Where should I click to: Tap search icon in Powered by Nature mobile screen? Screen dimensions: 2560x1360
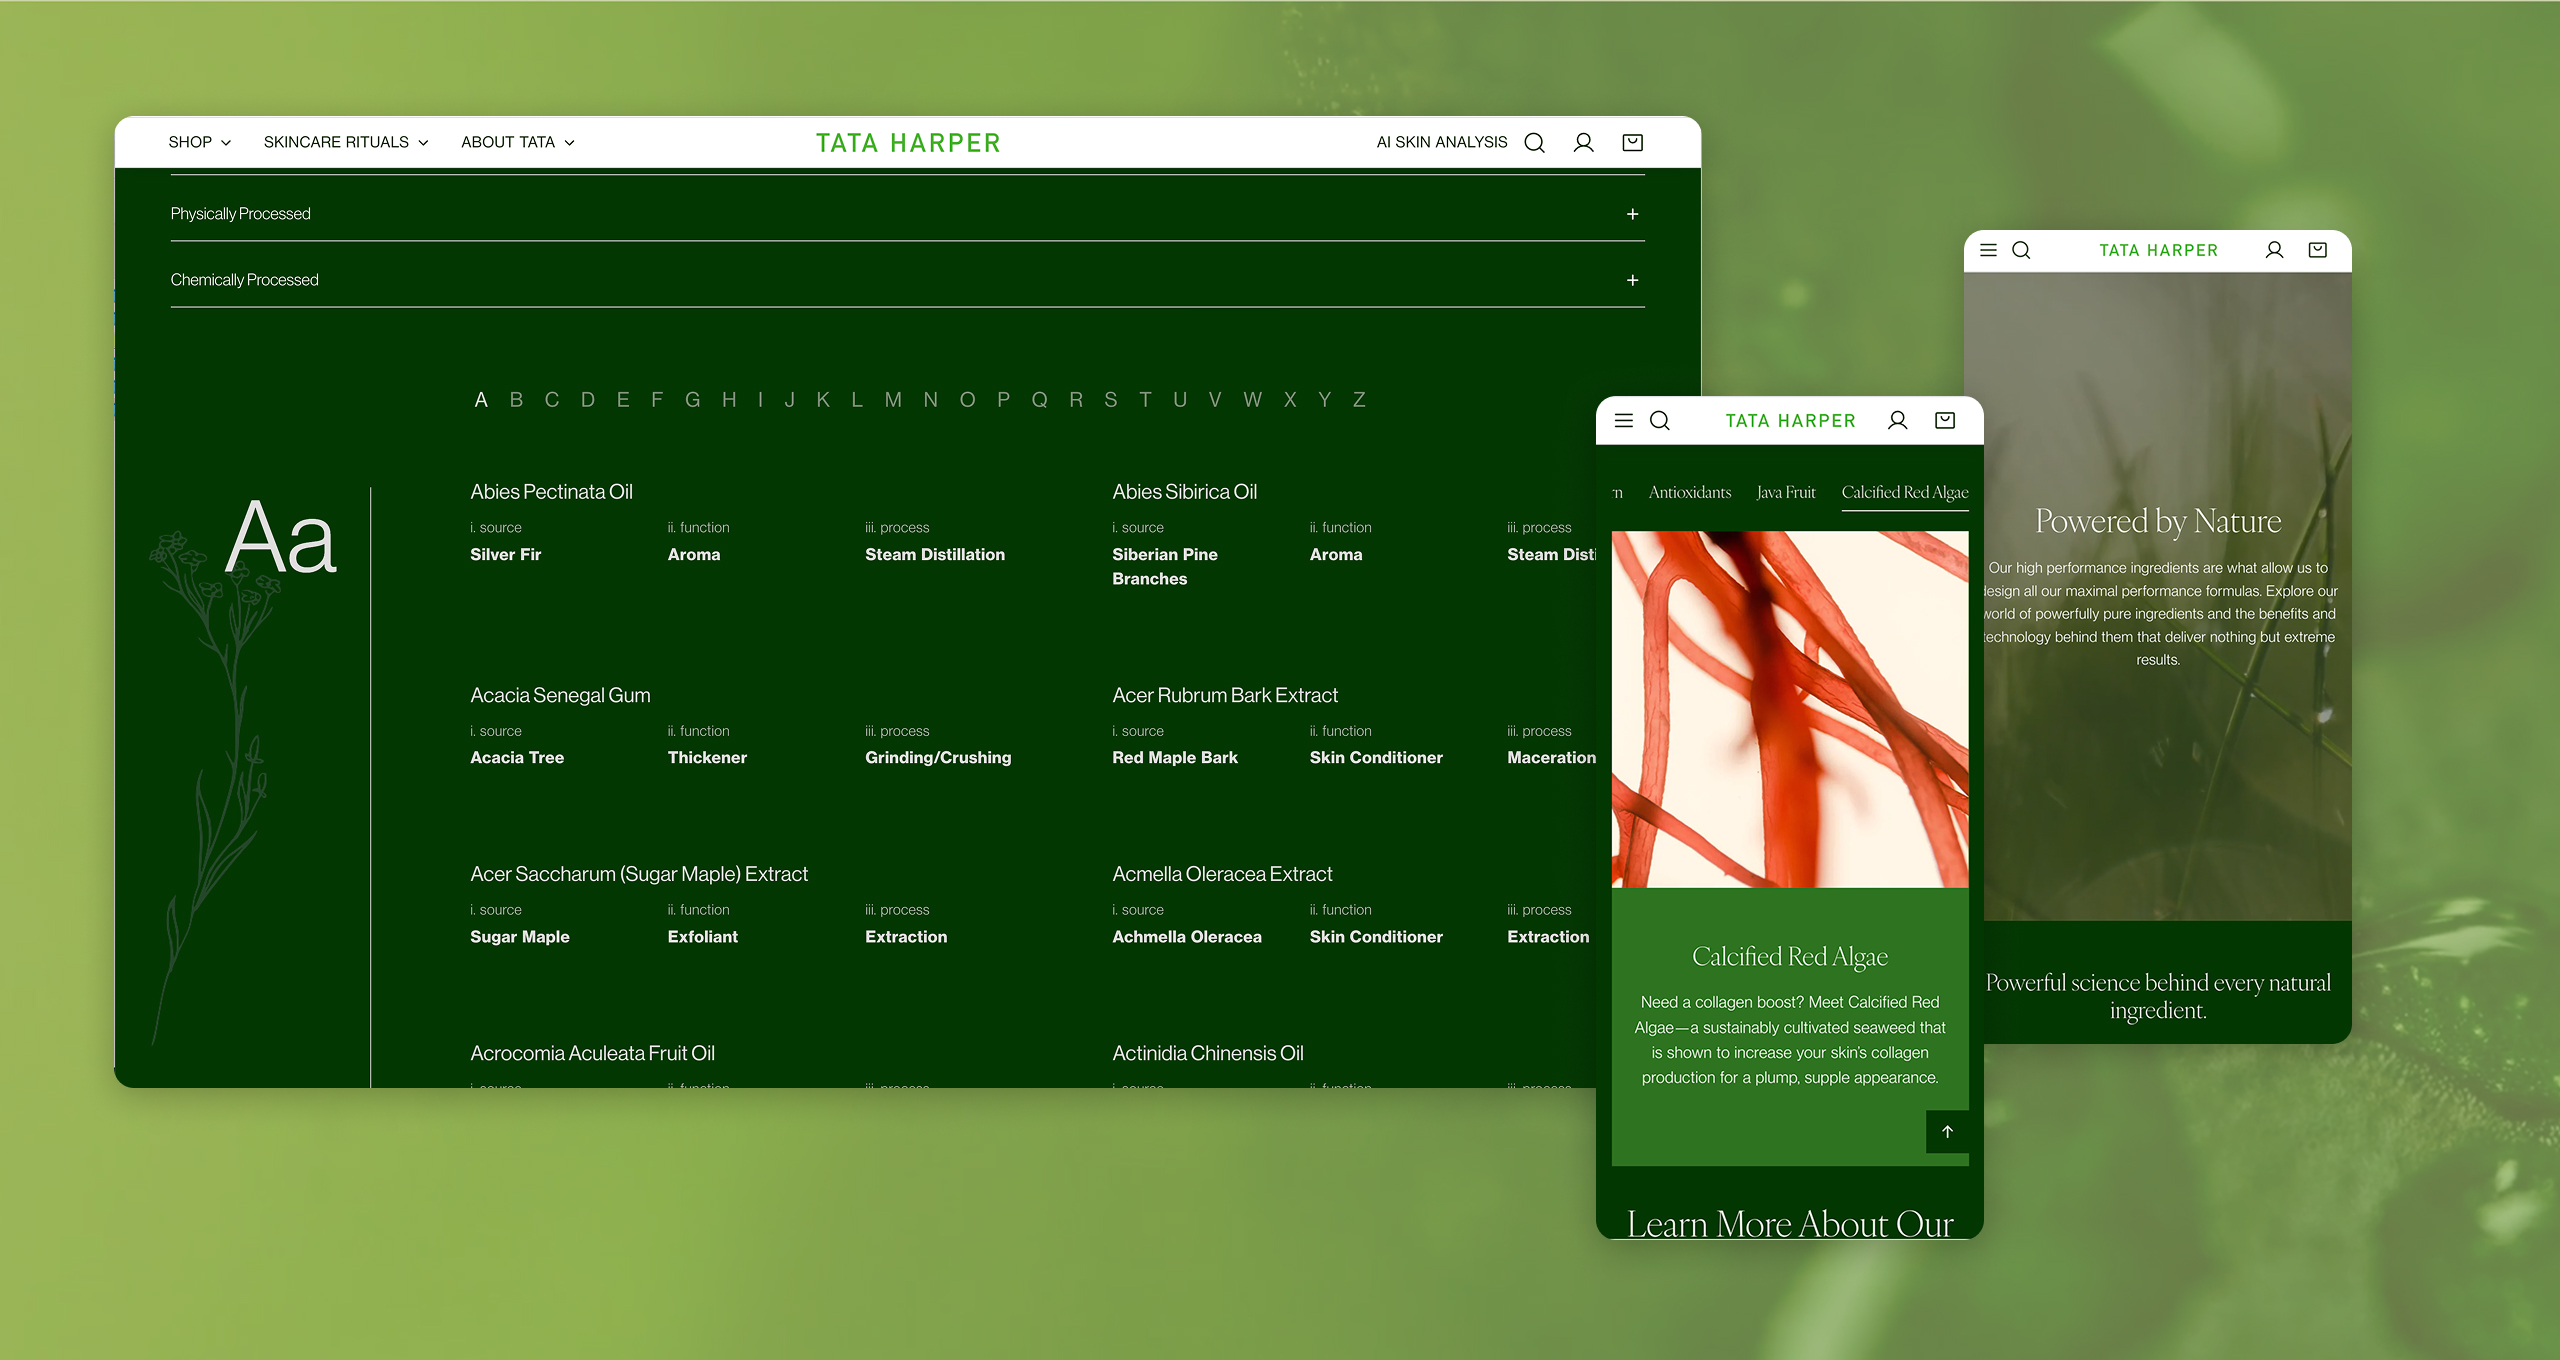[x=2021, y=250]
